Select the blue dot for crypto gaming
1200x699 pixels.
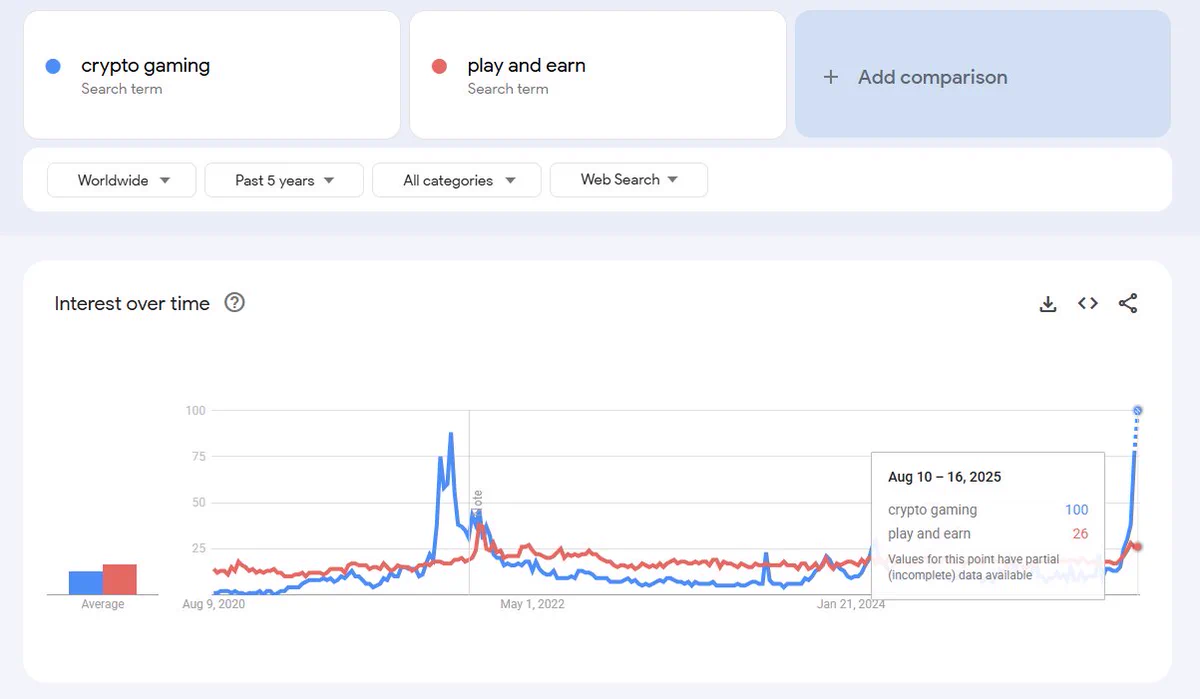click(x=53, y=66)
